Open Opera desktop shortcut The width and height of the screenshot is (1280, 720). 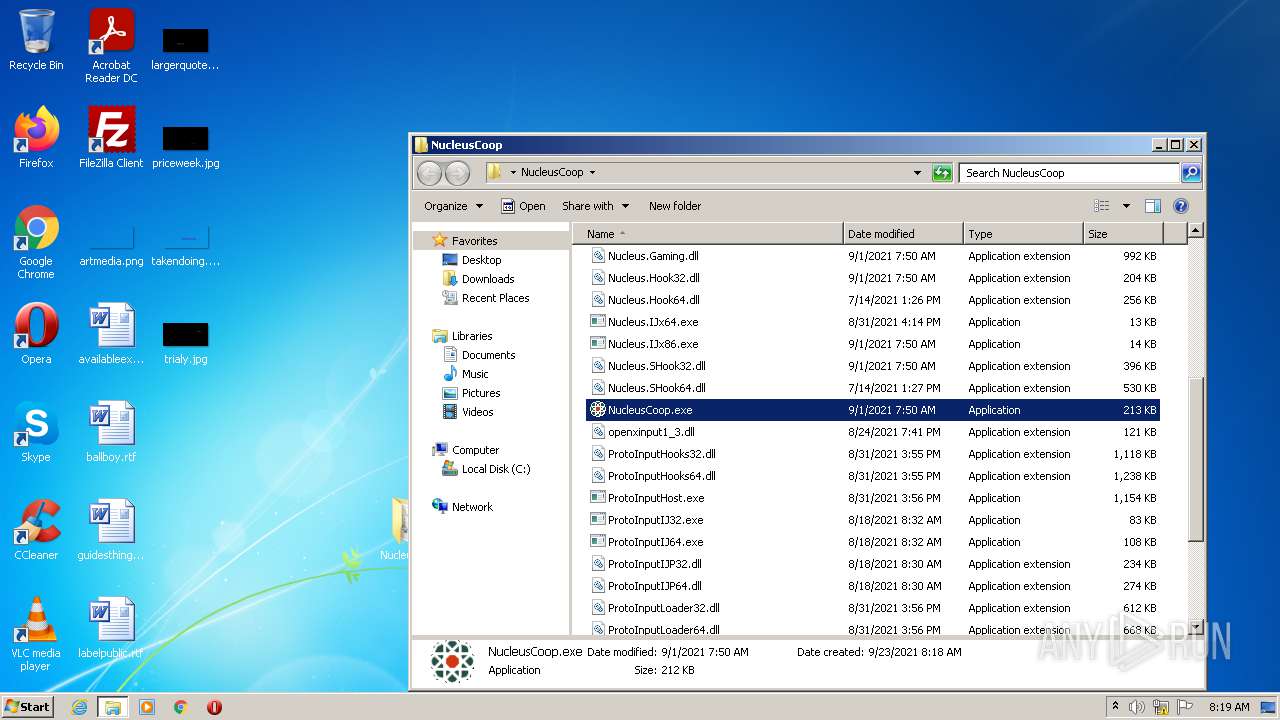(x=36, y=333)
